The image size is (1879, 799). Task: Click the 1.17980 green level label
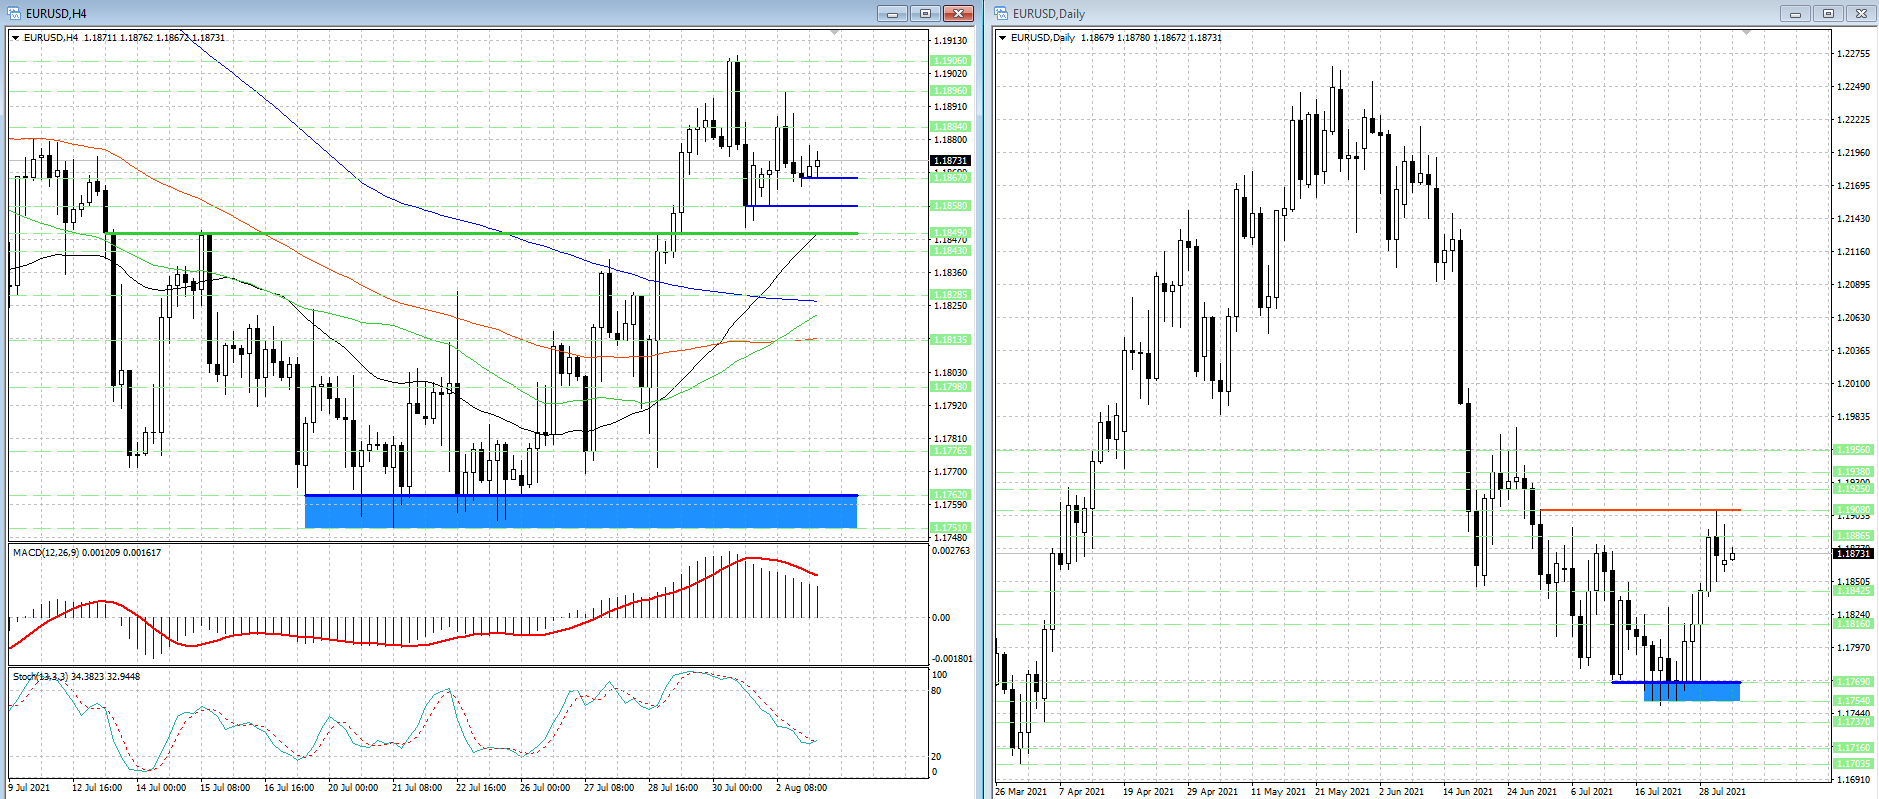(950, 386)
